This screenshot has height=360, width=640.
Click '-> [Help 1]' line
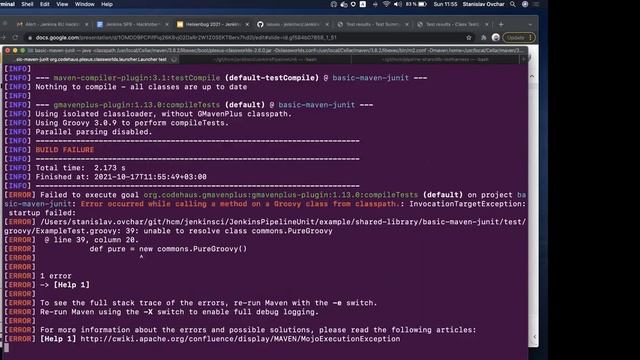coord(65,284)
